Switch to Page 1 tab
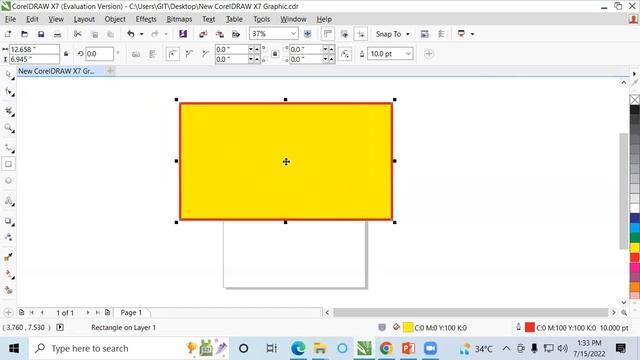Screen dimensions: 640x360 click(131, 313)
